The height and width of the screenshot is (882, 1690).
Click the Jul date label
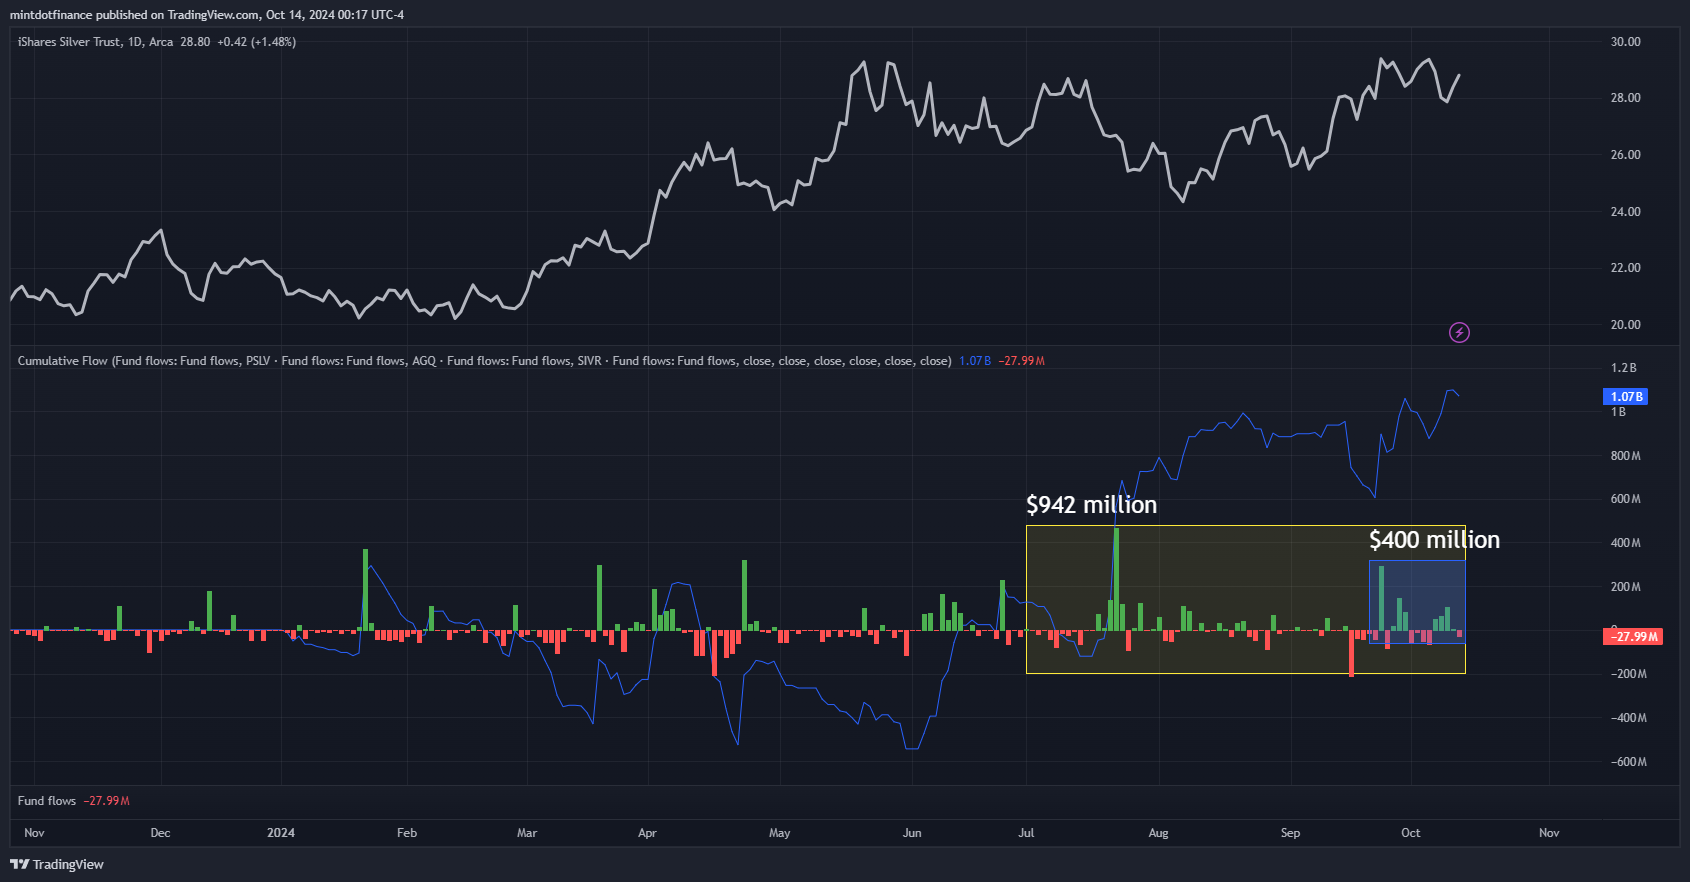tap(1026, 833)
